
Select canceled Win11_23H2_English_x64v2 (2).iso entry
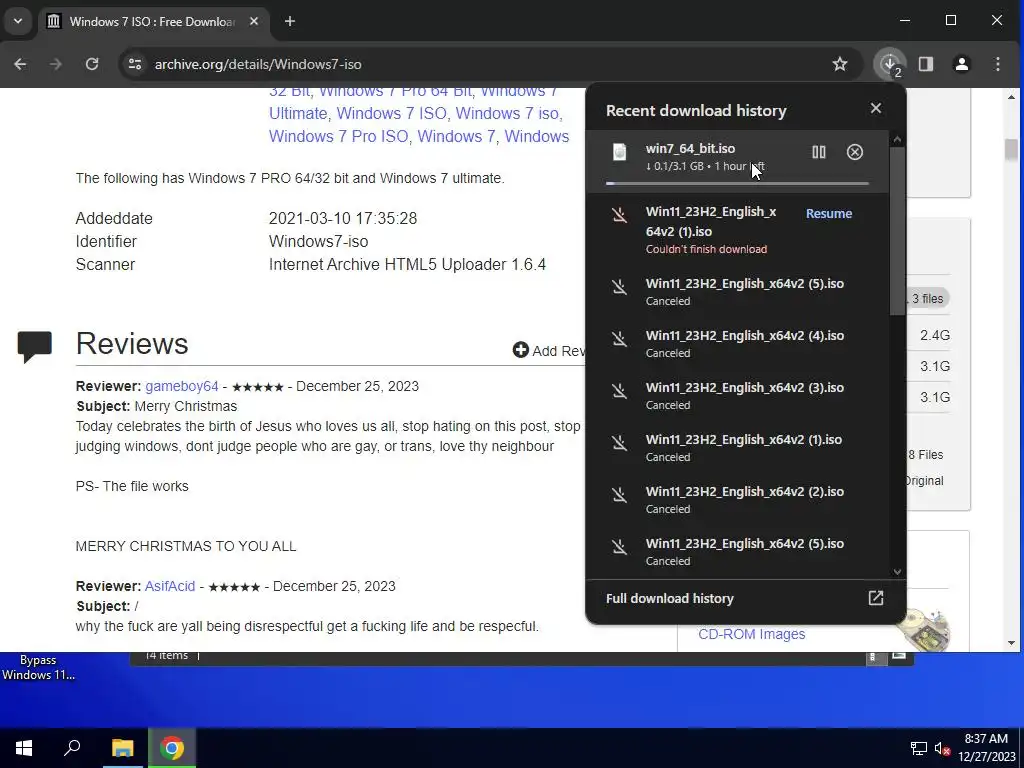click(737, 500)
